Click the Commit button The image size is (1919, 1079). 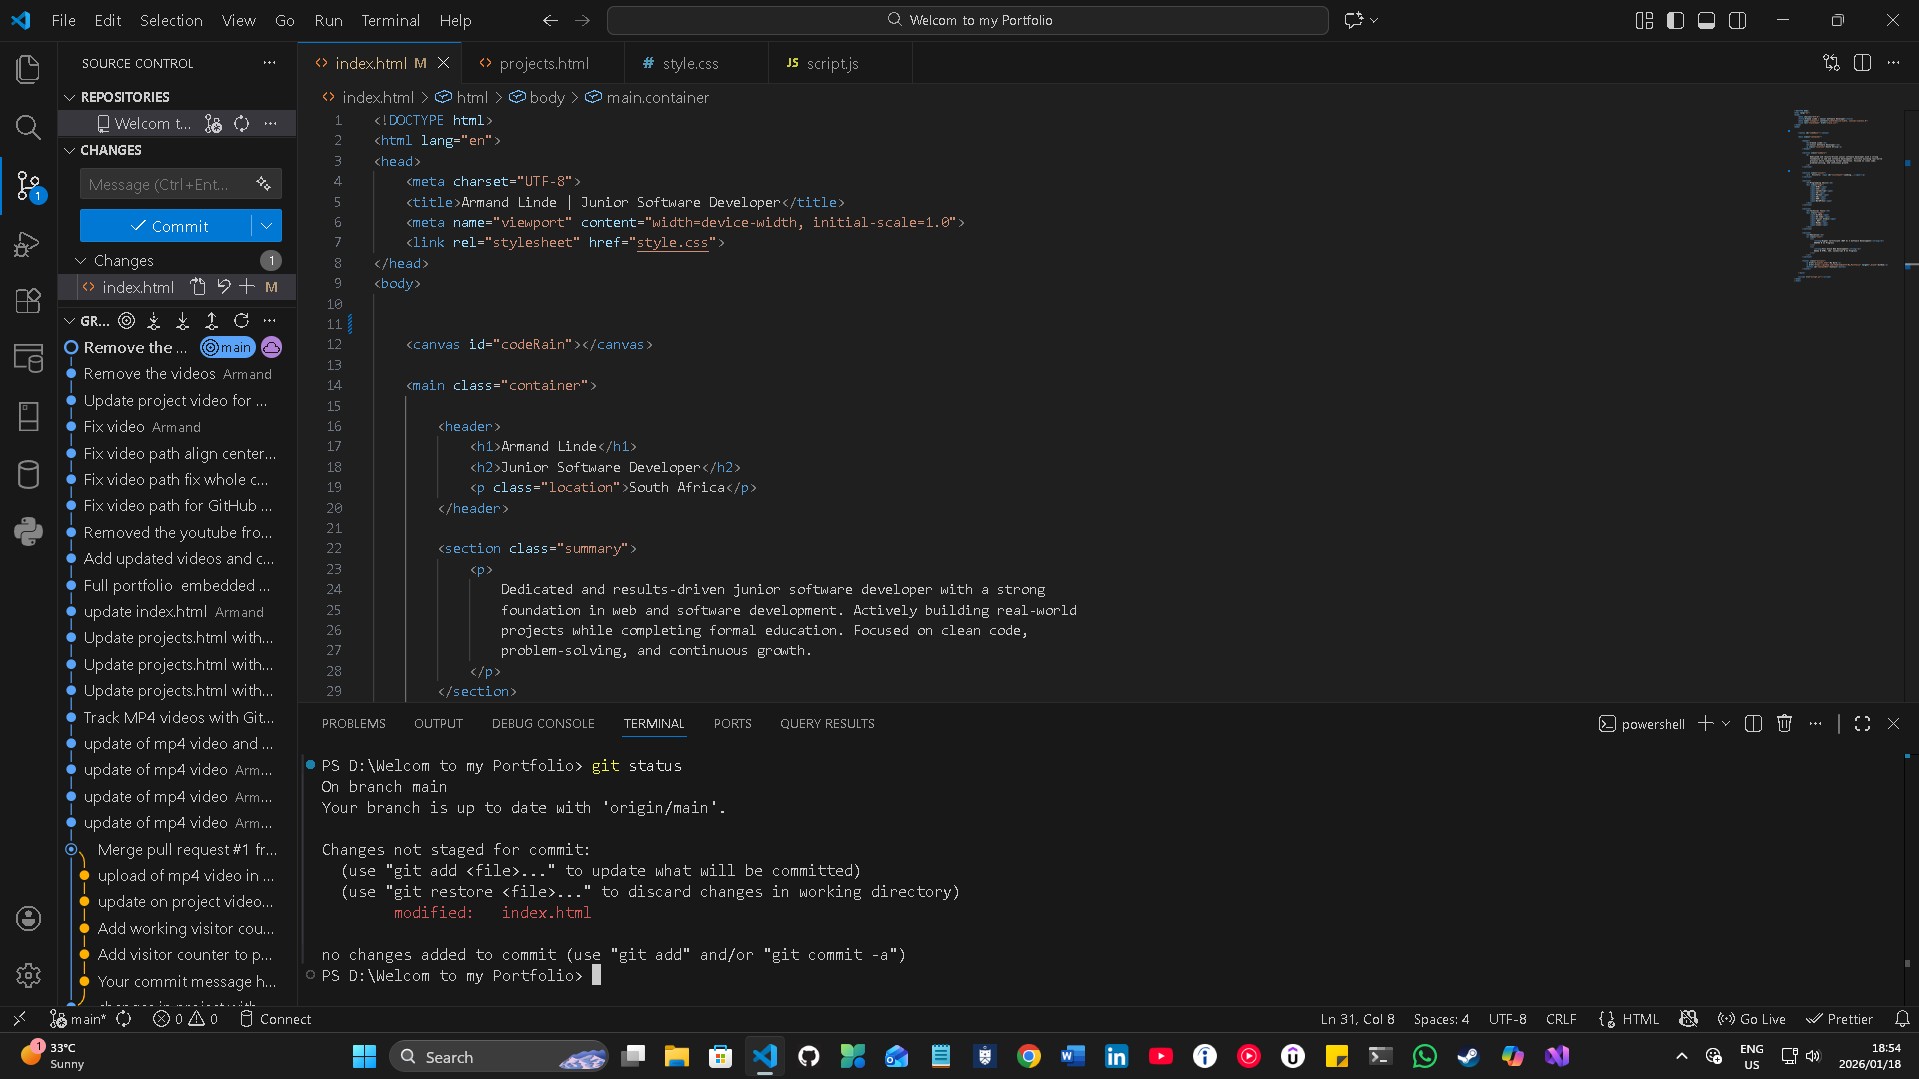coord(170,225)
